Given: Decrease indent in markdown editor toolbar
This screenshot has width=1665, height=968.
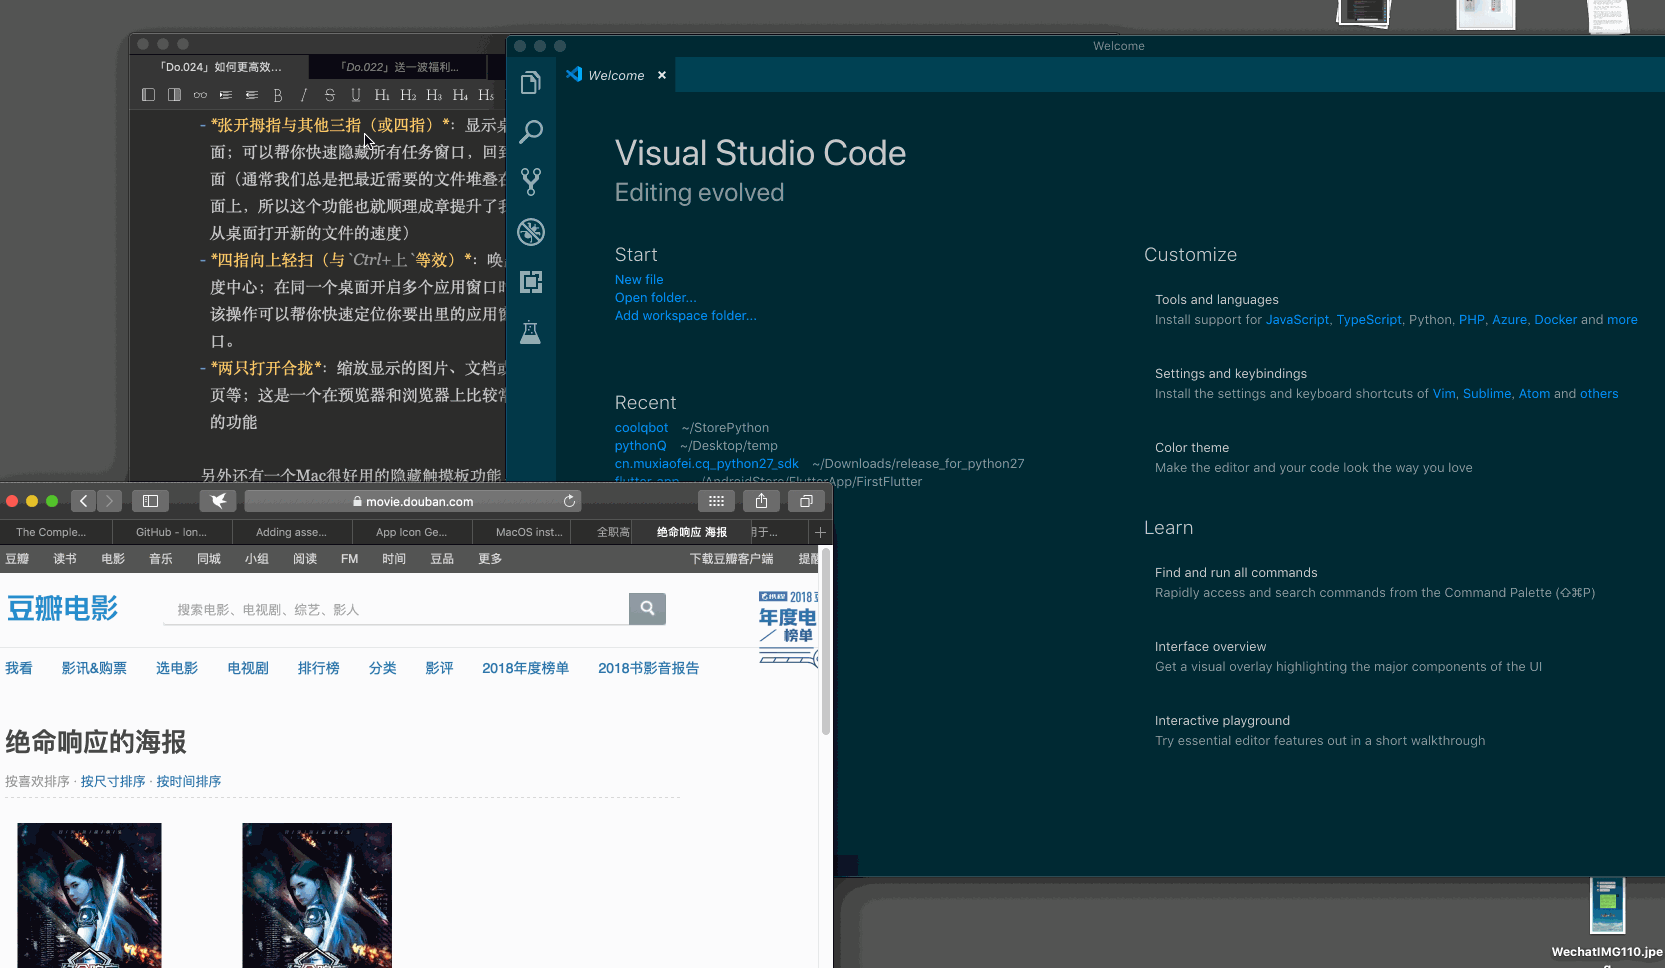Looking at the screenshot, I should [x=252, y=95].
